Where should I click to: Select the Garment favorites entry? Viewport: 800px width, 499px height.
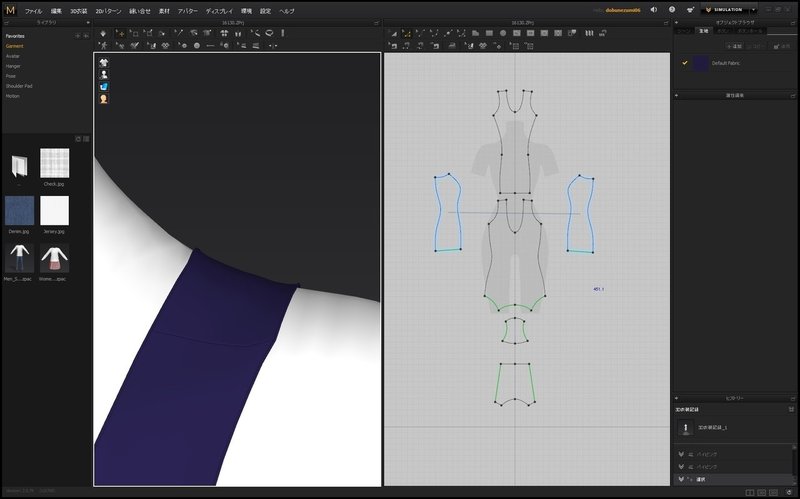pos(15,45)
